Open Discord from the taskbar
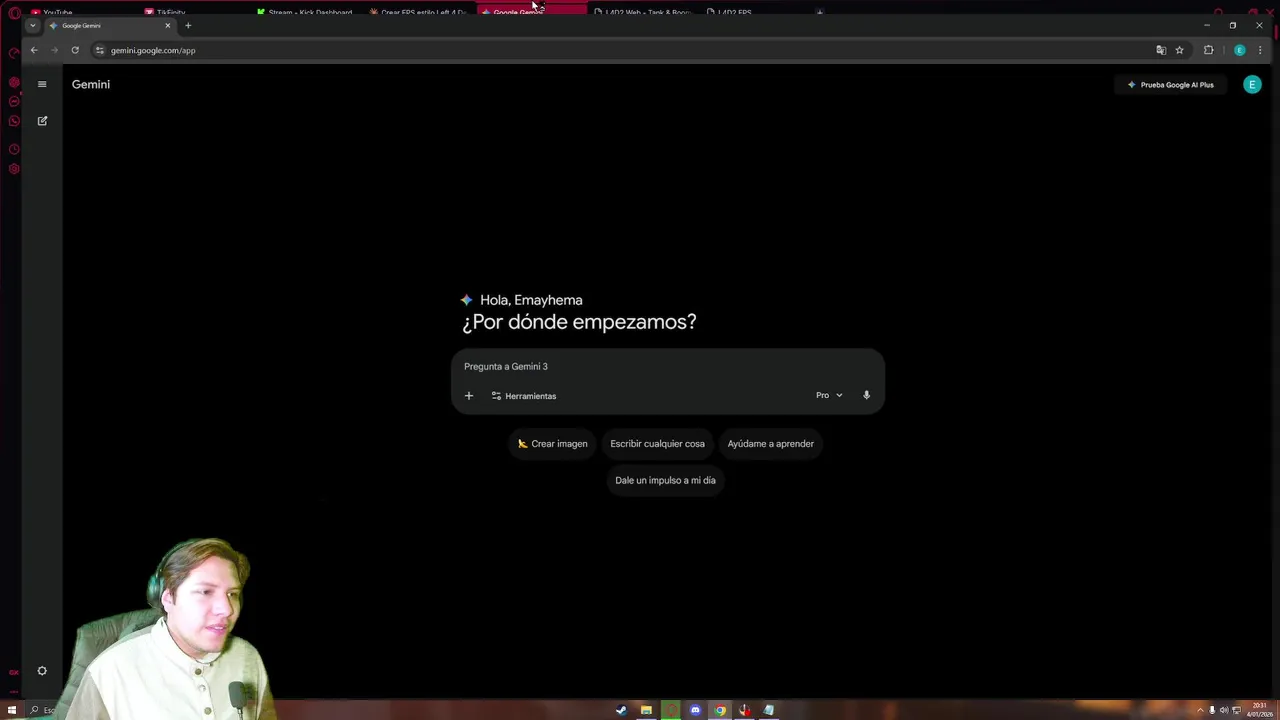Viewport: 1280px width, 720px height. coord(695,710)
